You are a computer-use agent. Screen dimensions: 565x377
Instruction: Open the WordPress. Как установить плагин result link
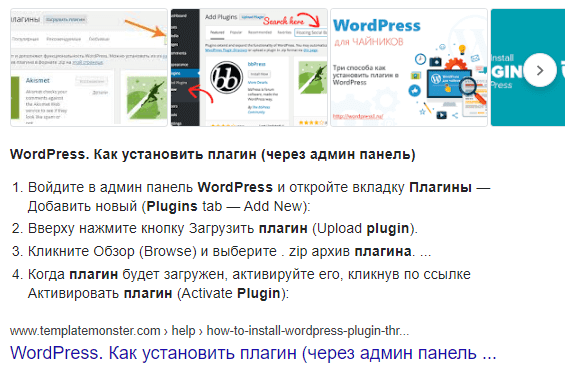(253, 352)
